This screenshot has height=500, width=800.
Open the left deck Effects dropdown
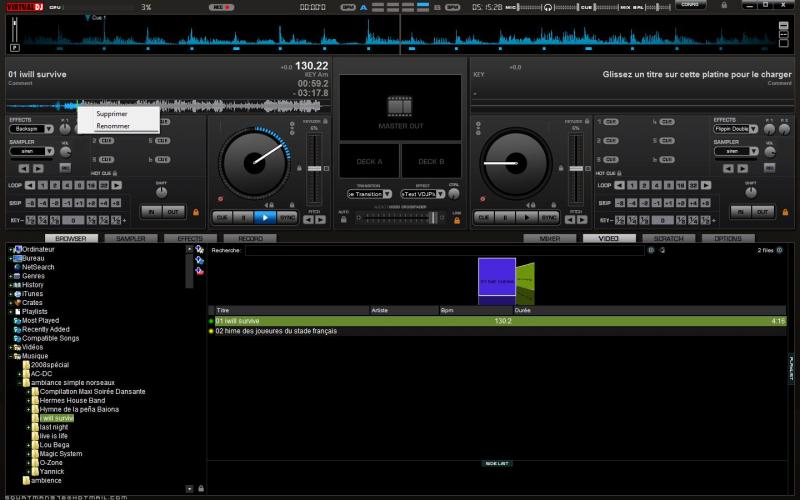(x=31, y=129)
